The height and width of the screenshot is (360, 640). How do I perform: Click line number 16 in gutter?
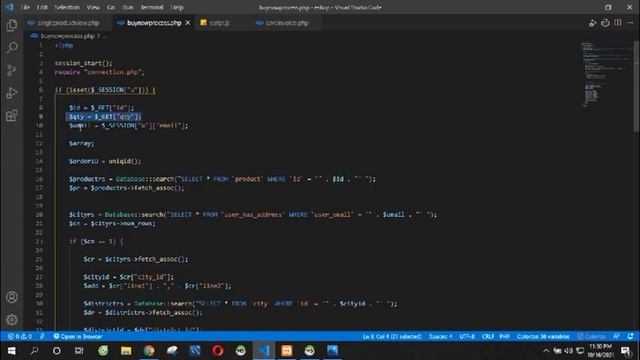(x=39, y=179)
